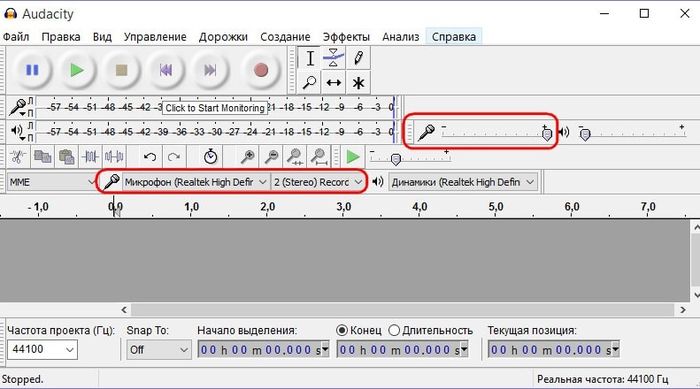Click the Redo arrow icon
700x389 pixels.
174,157
